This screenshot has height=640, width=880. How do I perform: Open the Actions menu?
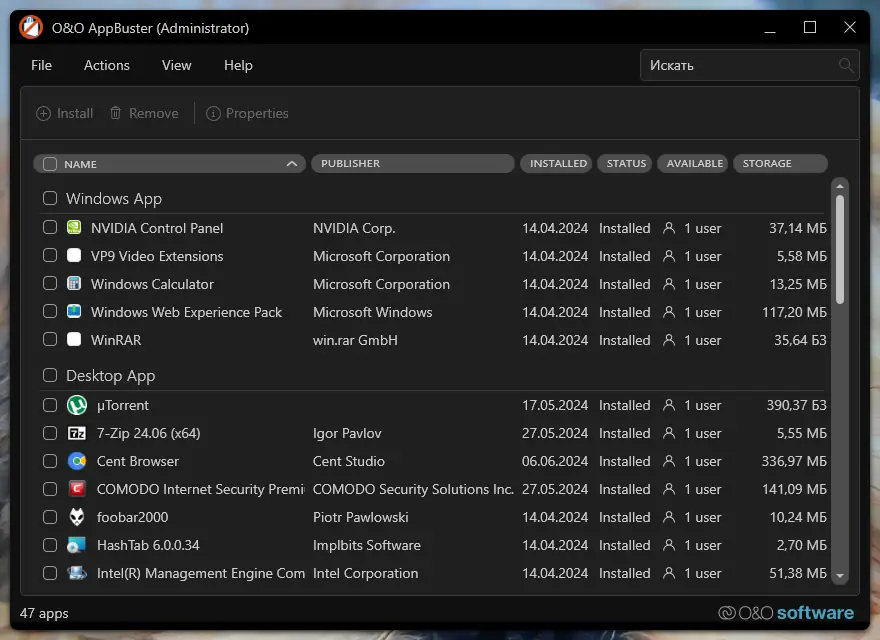pos(107,65)
